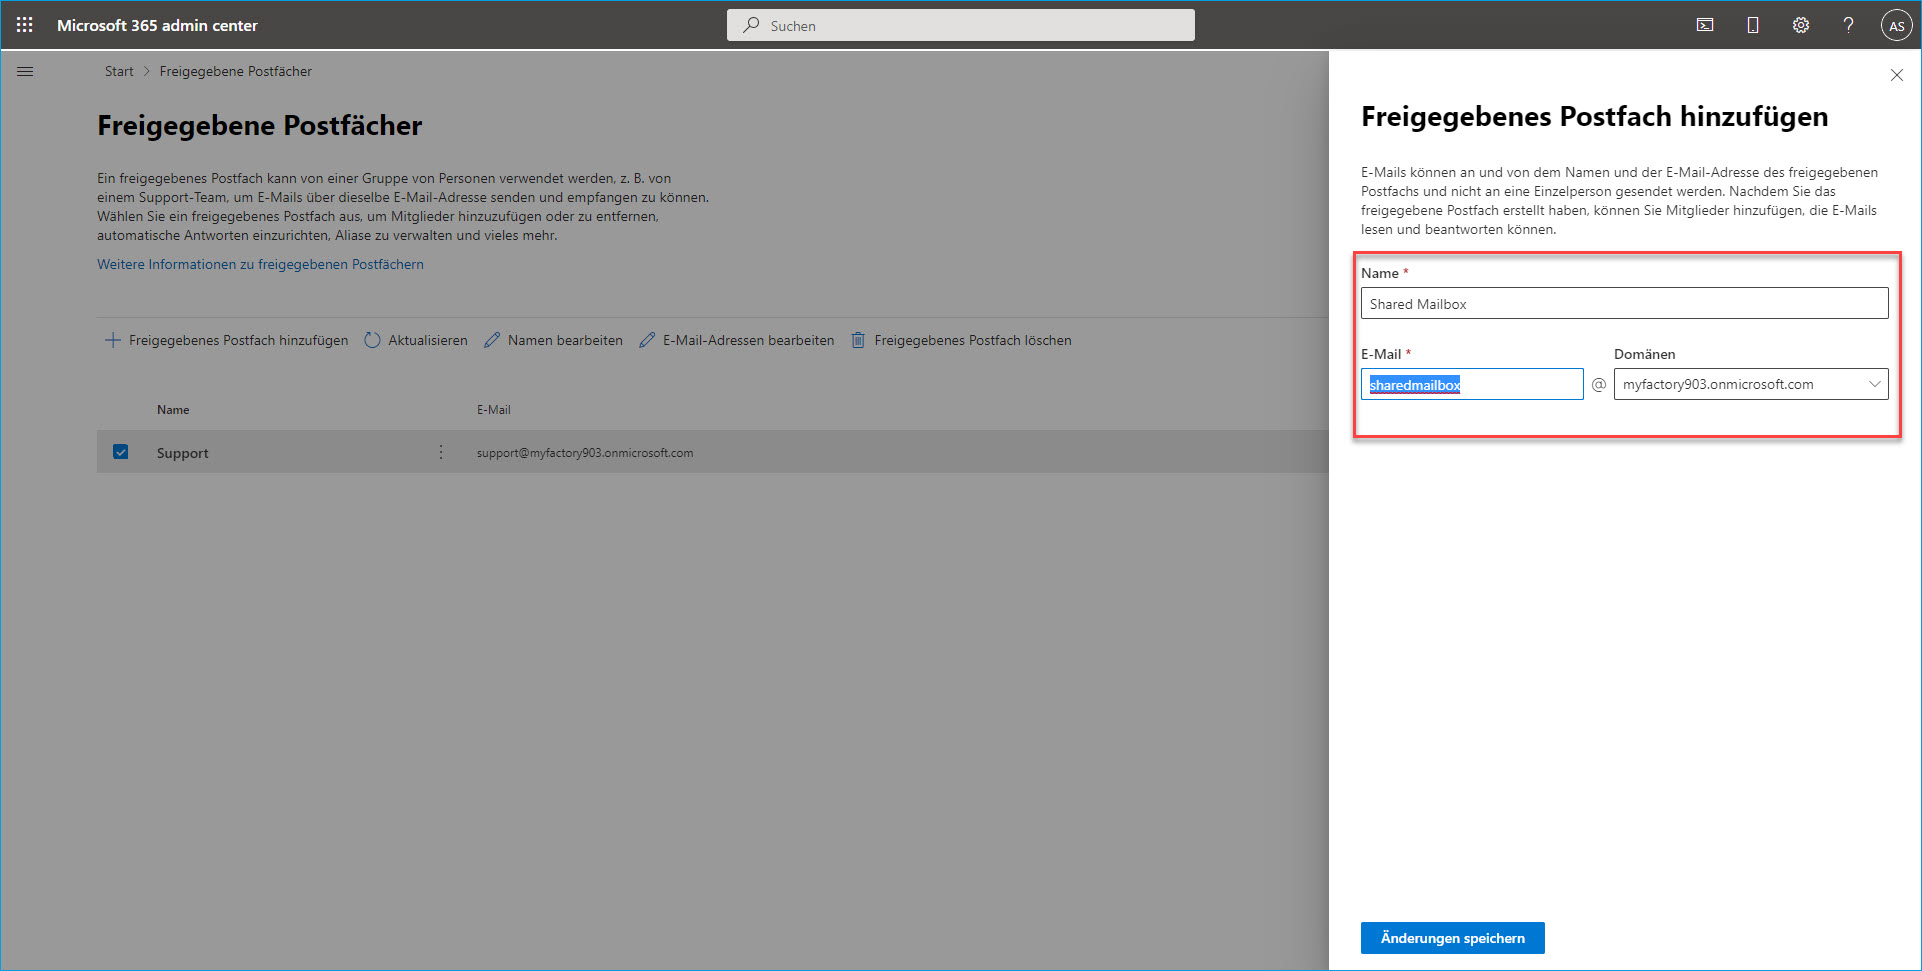Open Weitere Informationen zu freigegebenen Postfächern link

[260, 264]
